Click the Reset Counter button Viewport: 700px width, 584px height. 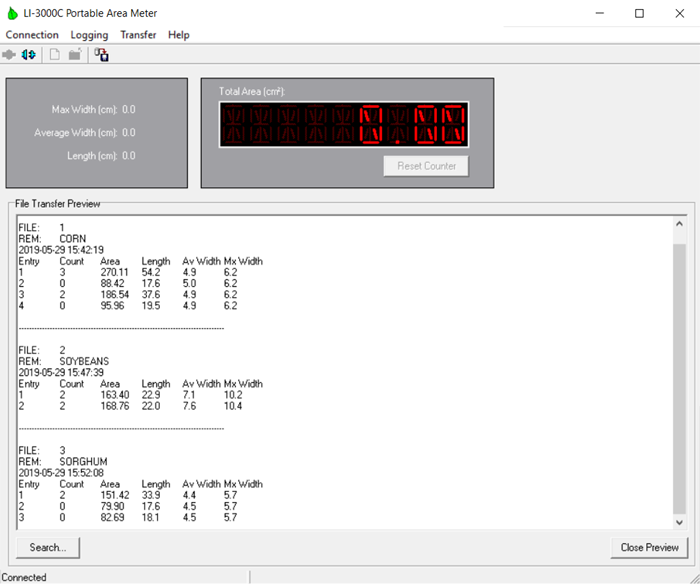coord(426,166)
